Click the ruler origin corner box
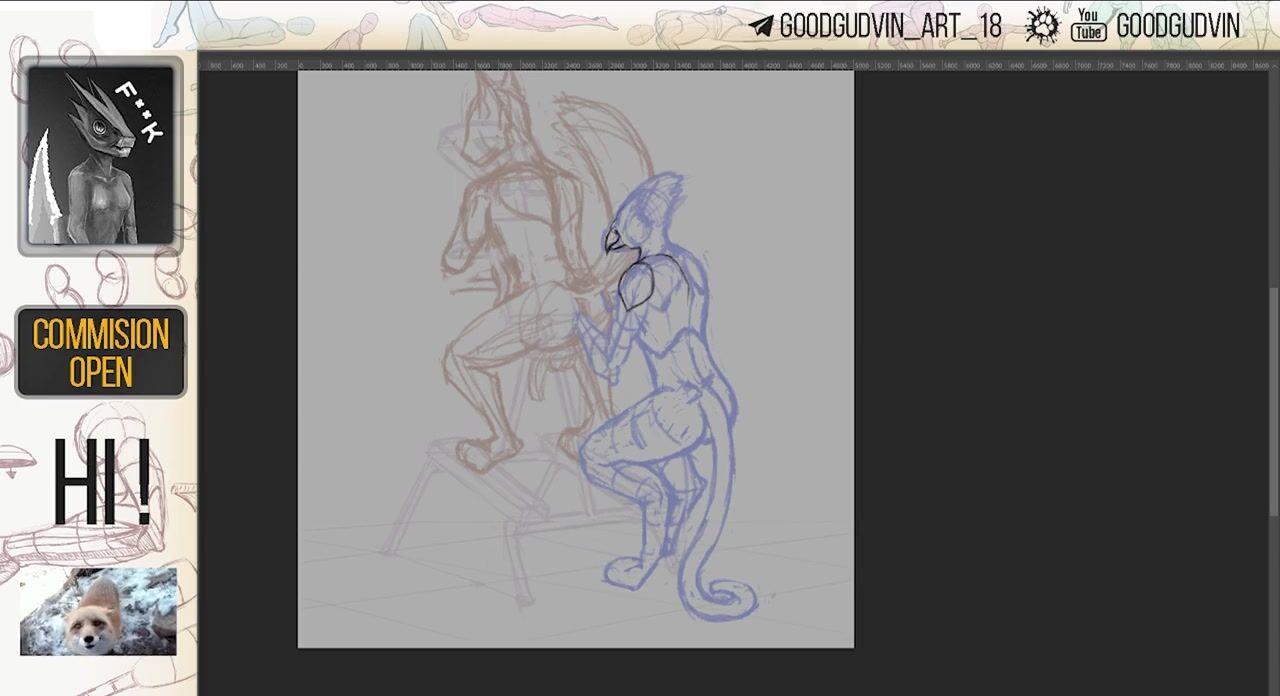The height and width of the screenshot is (696, 1280). 204,65
